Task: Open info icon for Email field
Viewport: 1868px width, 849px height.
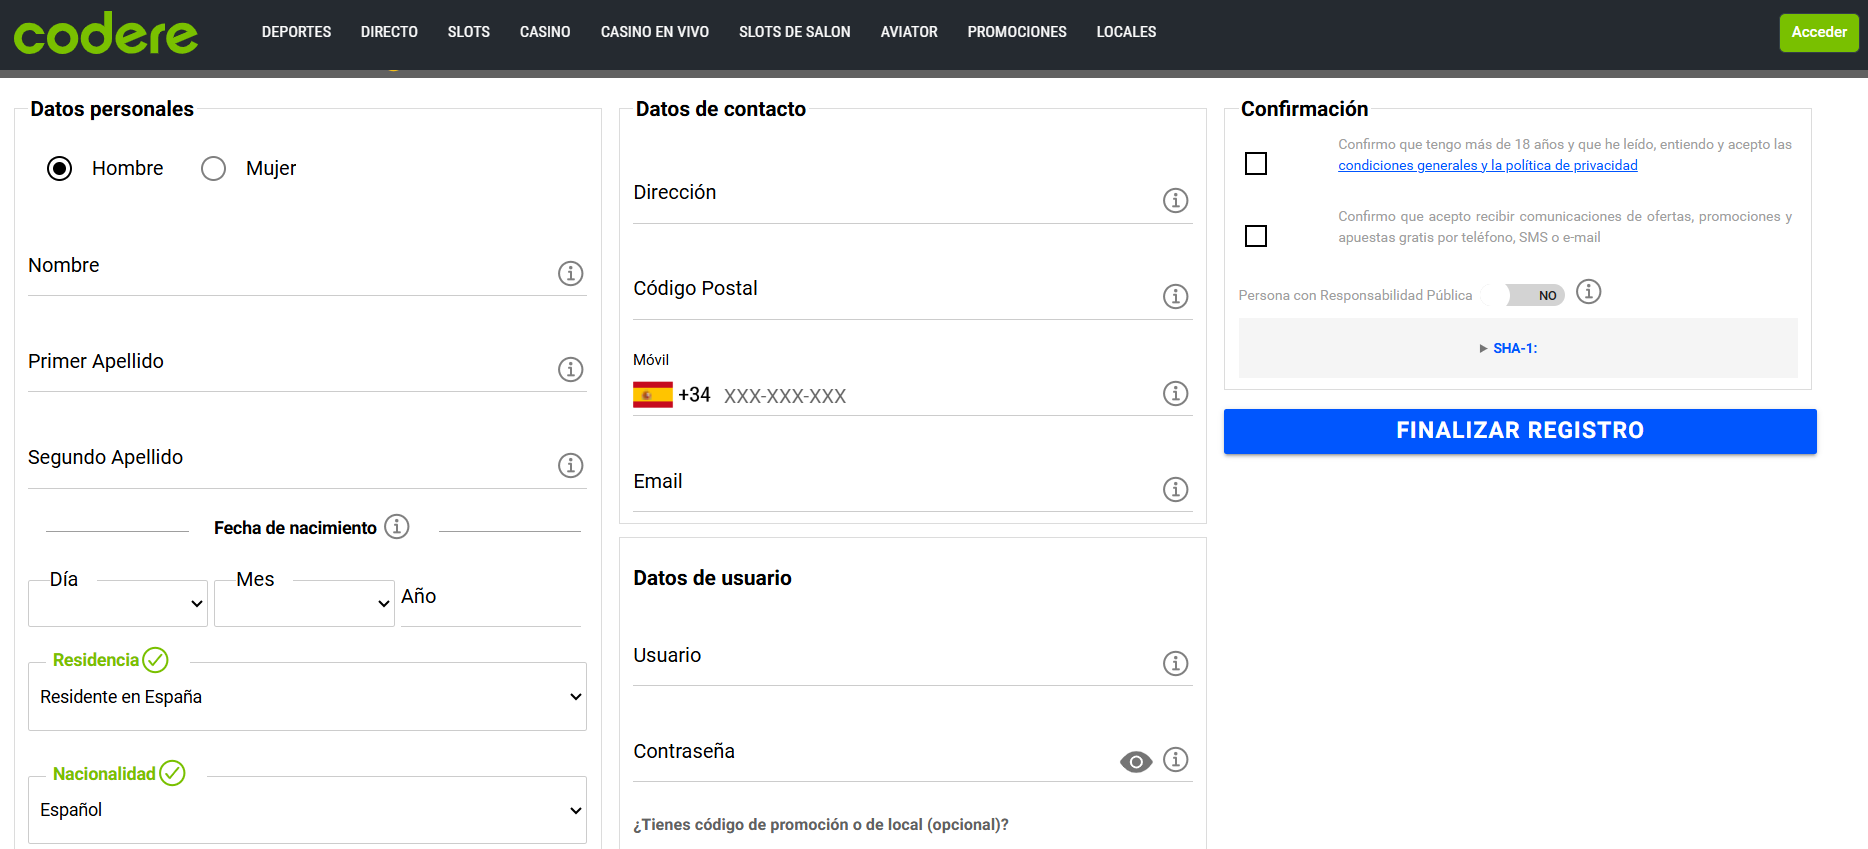Action: click(x=1175, y=489)
